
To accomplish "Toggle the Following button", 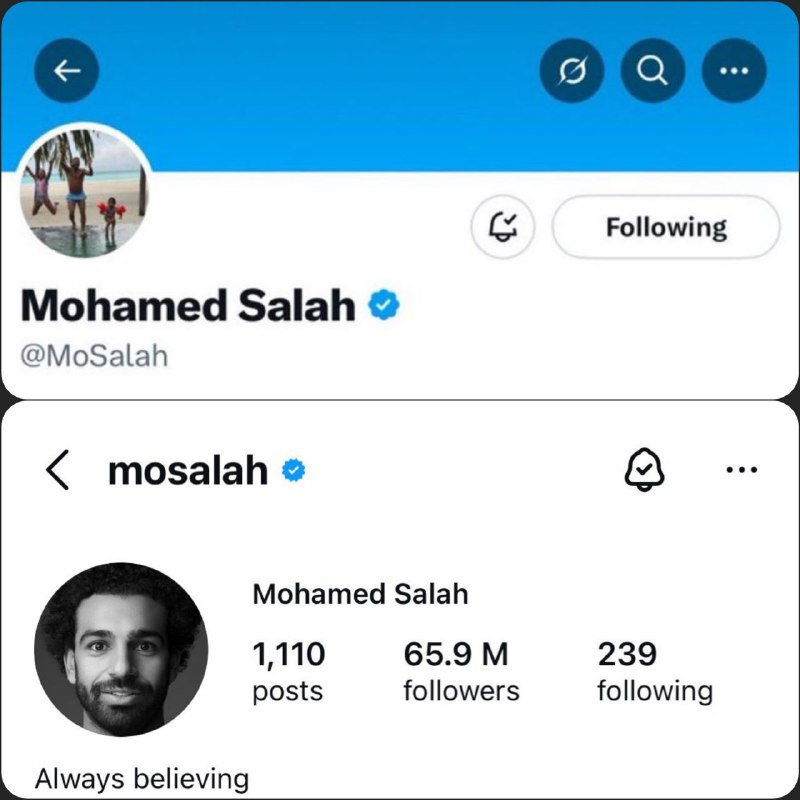I will coord(665,227).
